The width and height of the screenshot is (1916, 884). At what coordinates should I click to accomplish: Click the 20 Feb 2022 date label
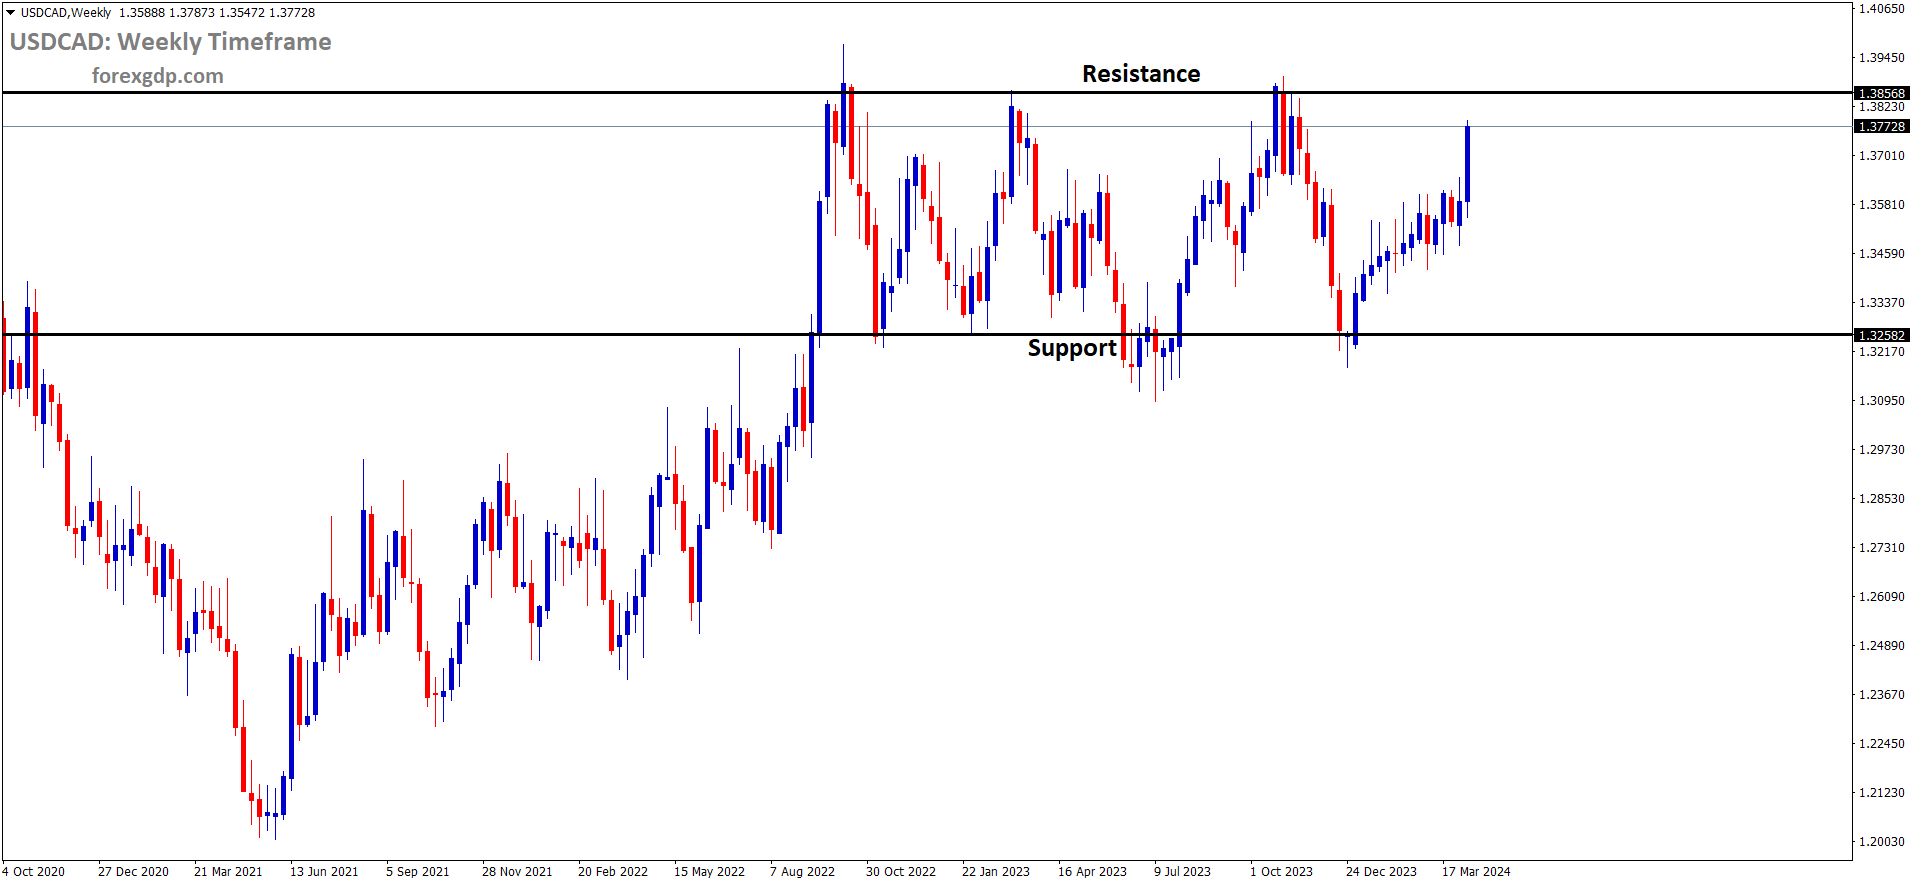613,871
